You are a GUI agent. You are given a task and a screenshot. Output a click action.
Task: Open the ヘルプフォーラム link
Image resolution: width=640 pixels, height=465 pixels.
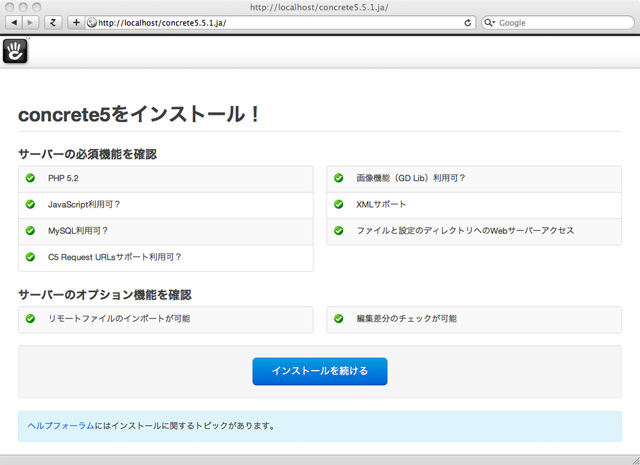tap(60, 425)
